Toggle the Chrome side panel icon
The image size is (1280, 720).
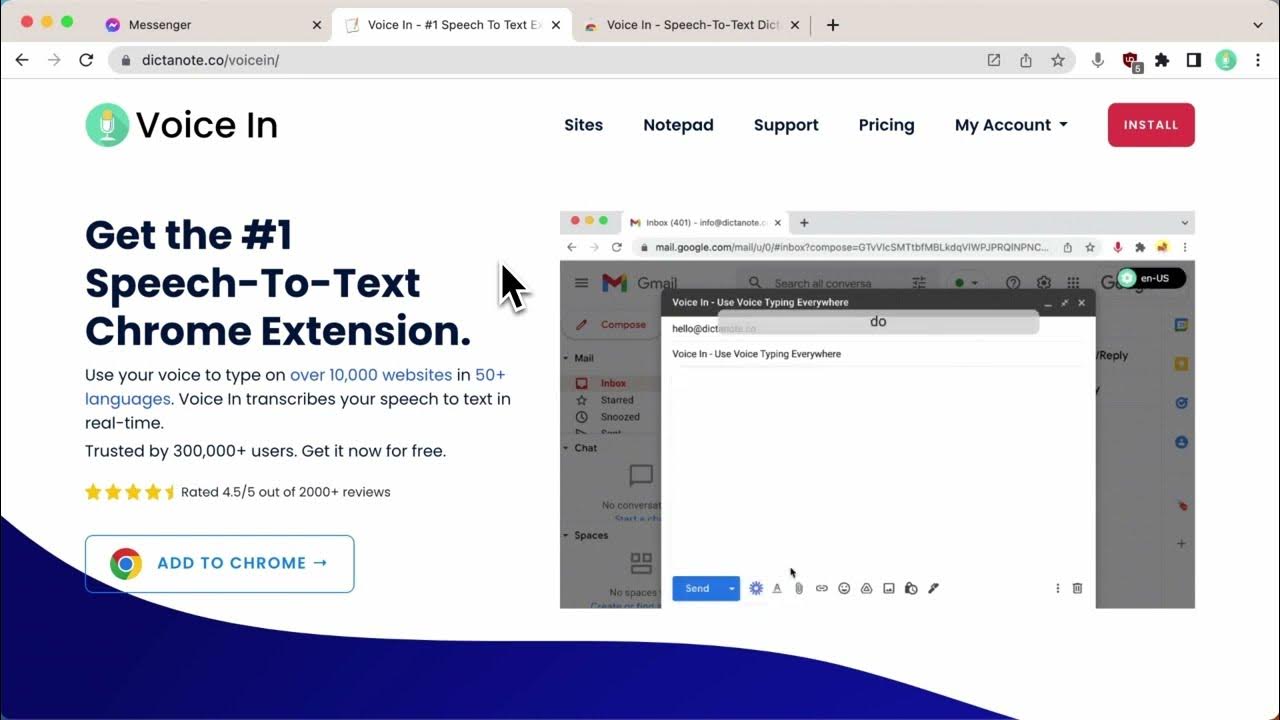(x=1193, y=60)
